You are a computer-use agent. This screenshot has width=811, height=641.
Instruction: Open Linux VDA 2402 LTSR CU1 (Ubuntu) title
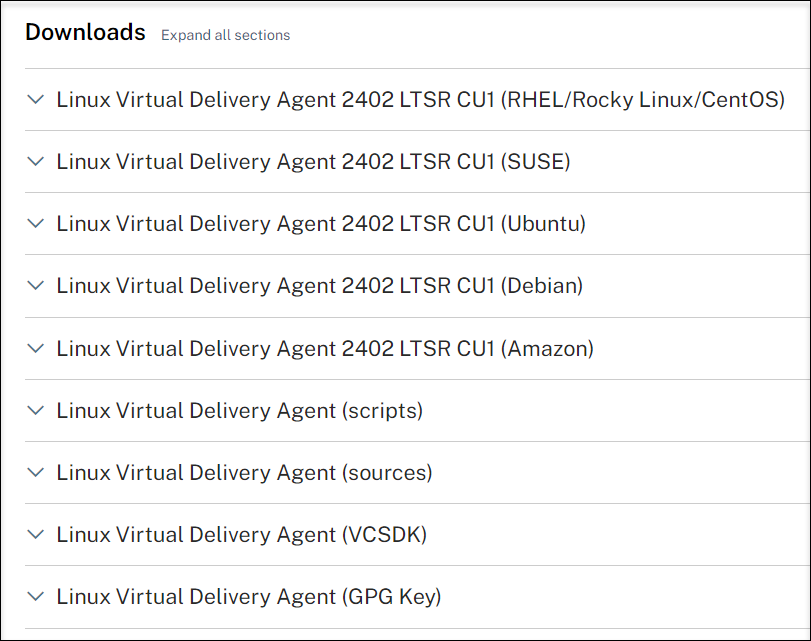(321, 224)
